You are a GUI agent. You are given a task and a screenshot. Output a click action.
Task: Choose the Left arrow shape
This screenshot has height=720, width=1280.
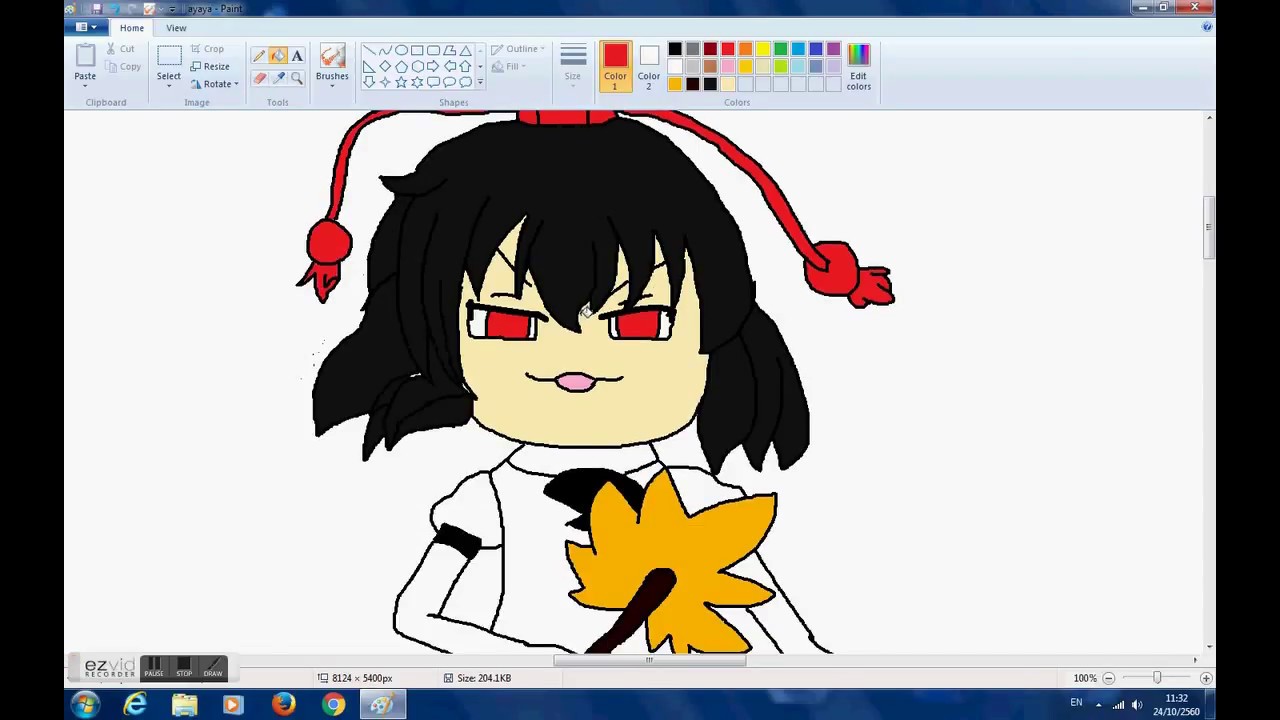[x=449, y=67]
